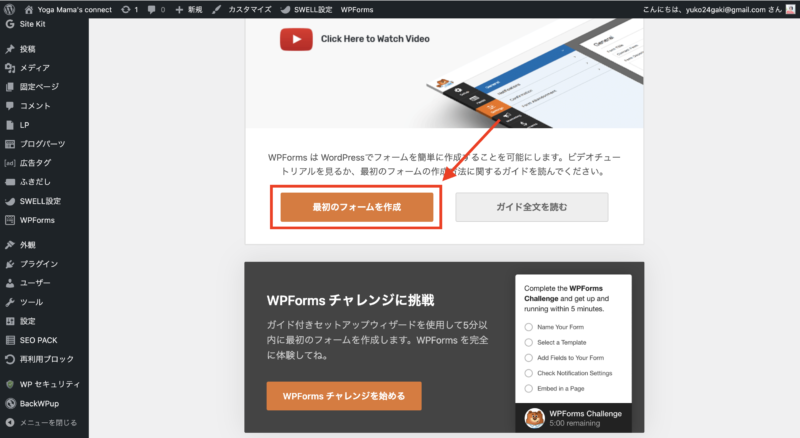
Task: Click the 固定ページ icon in the sidebar
Action: coord(10,87)
